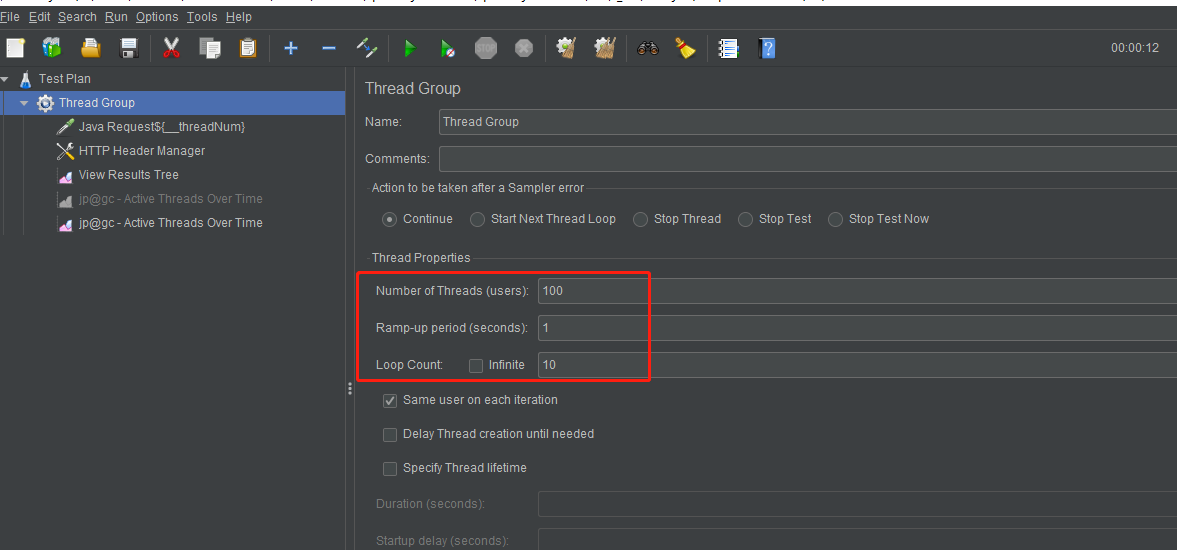Collapse all nodes with minus icon

point(329,49)
